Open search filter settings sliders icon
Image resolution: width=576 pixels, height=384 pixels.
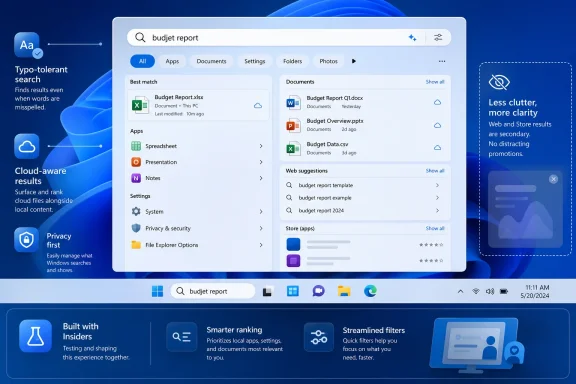438,37
